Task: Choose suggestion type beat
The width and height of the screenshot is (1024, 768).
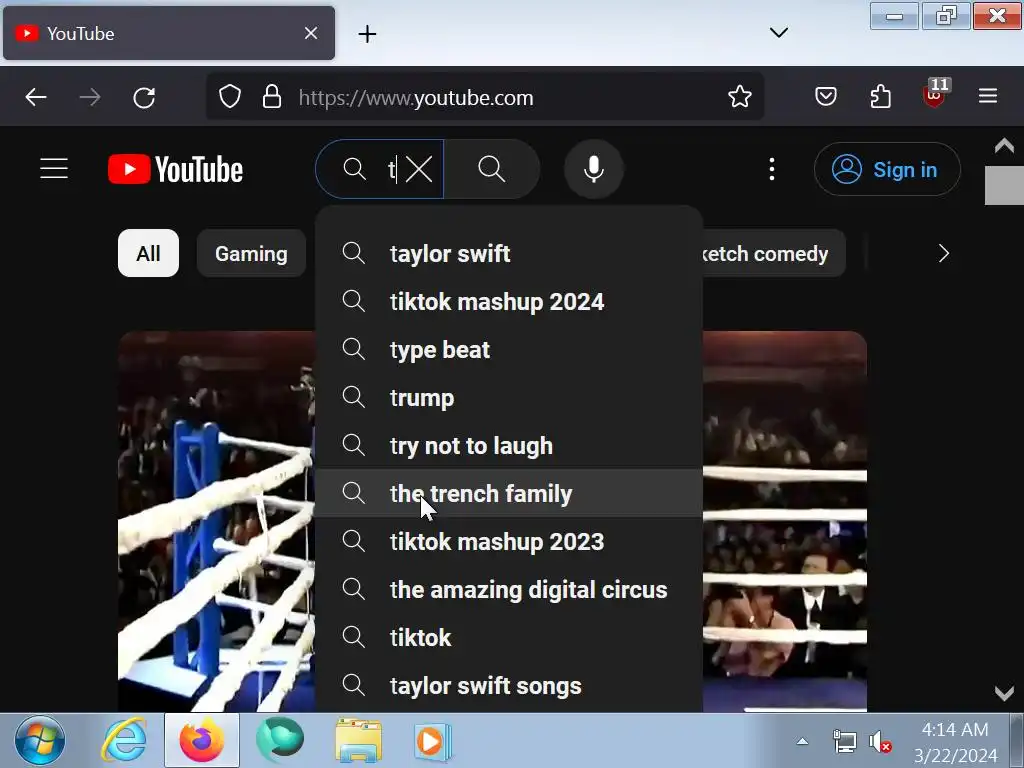Action: pyautogui.click(x=509, y=349)
